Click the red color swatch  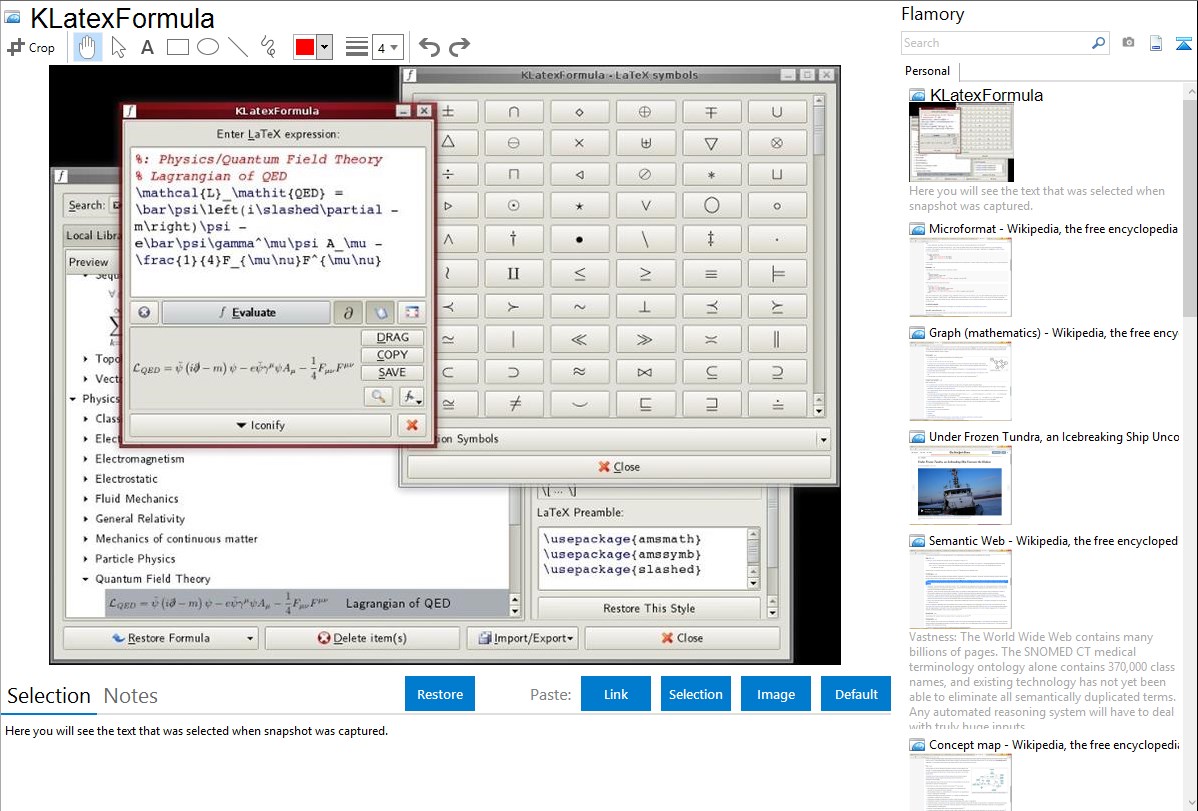(305, 47)
